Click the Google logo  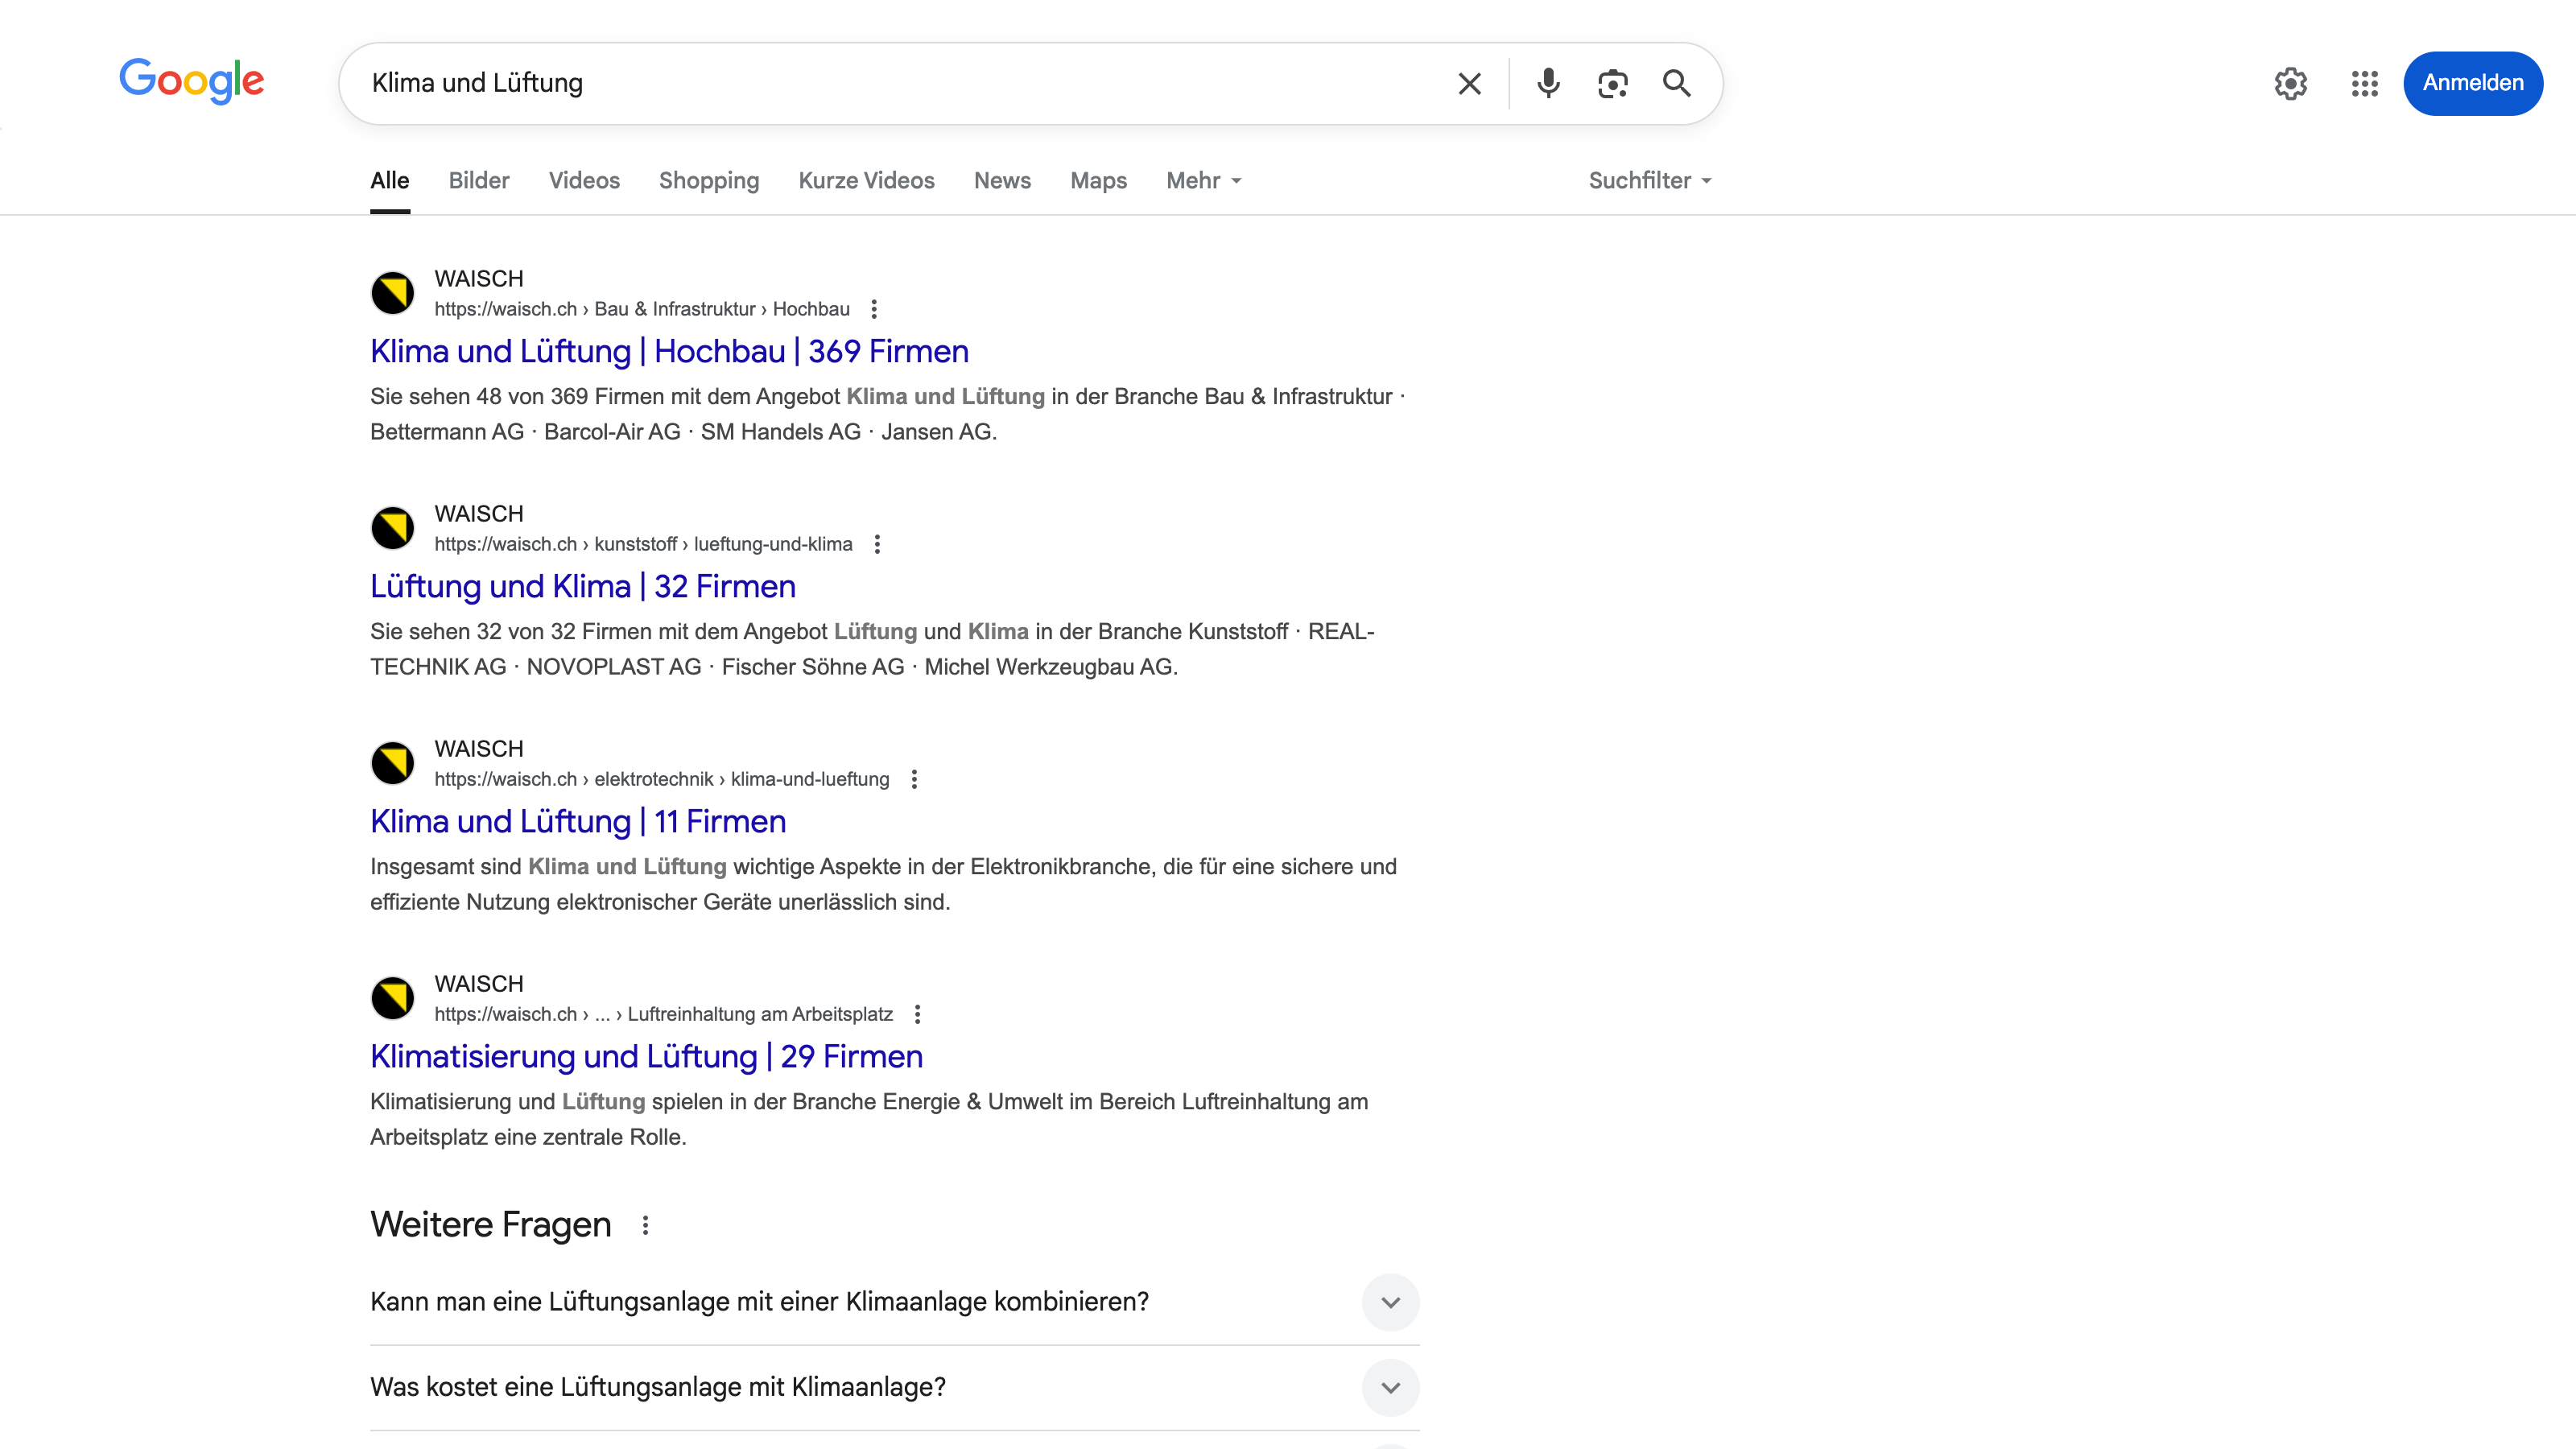pyautogui.click(x=191, y=81)
